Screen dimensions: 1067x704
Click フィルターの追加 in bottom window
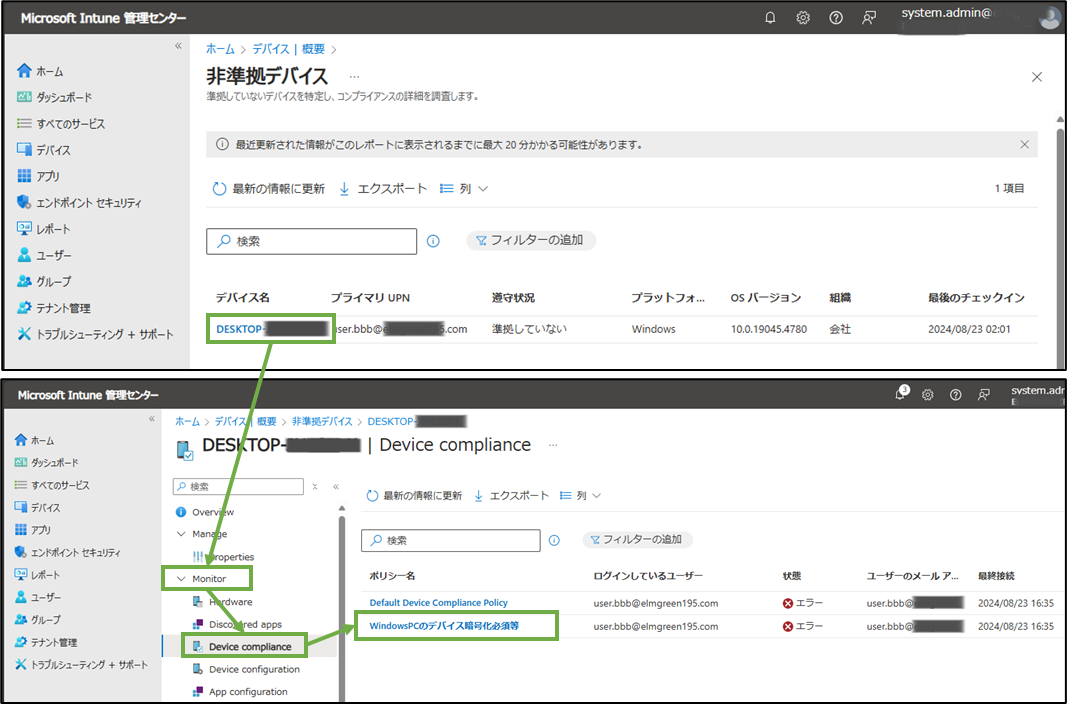tap(637, 539)
